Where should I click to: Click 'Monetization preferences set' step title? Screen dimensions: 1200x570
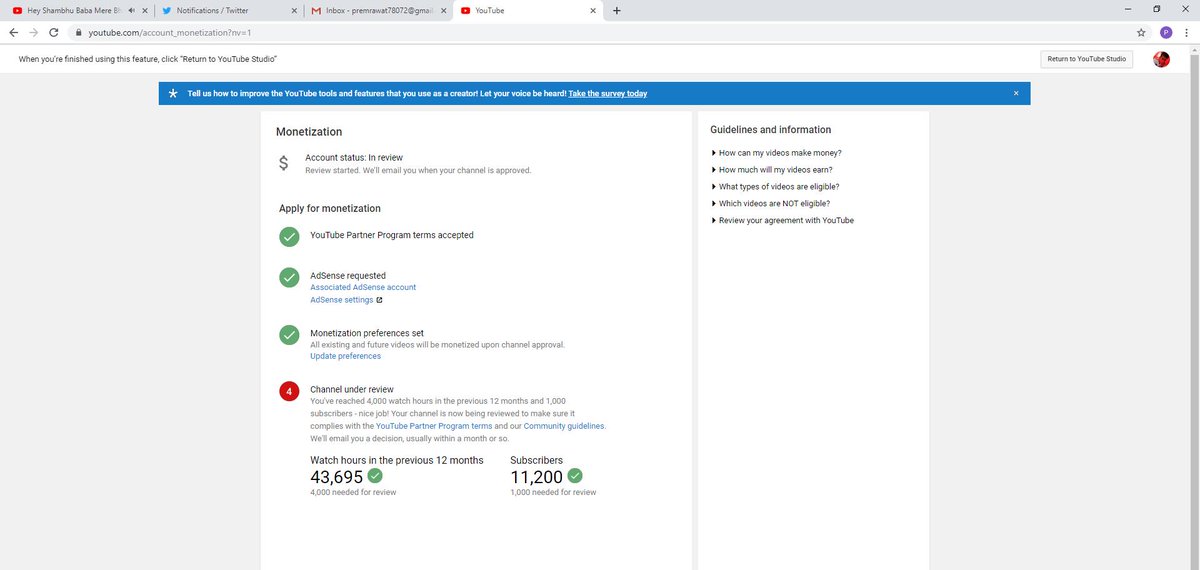pyautogui.click(x=367, y=333)
